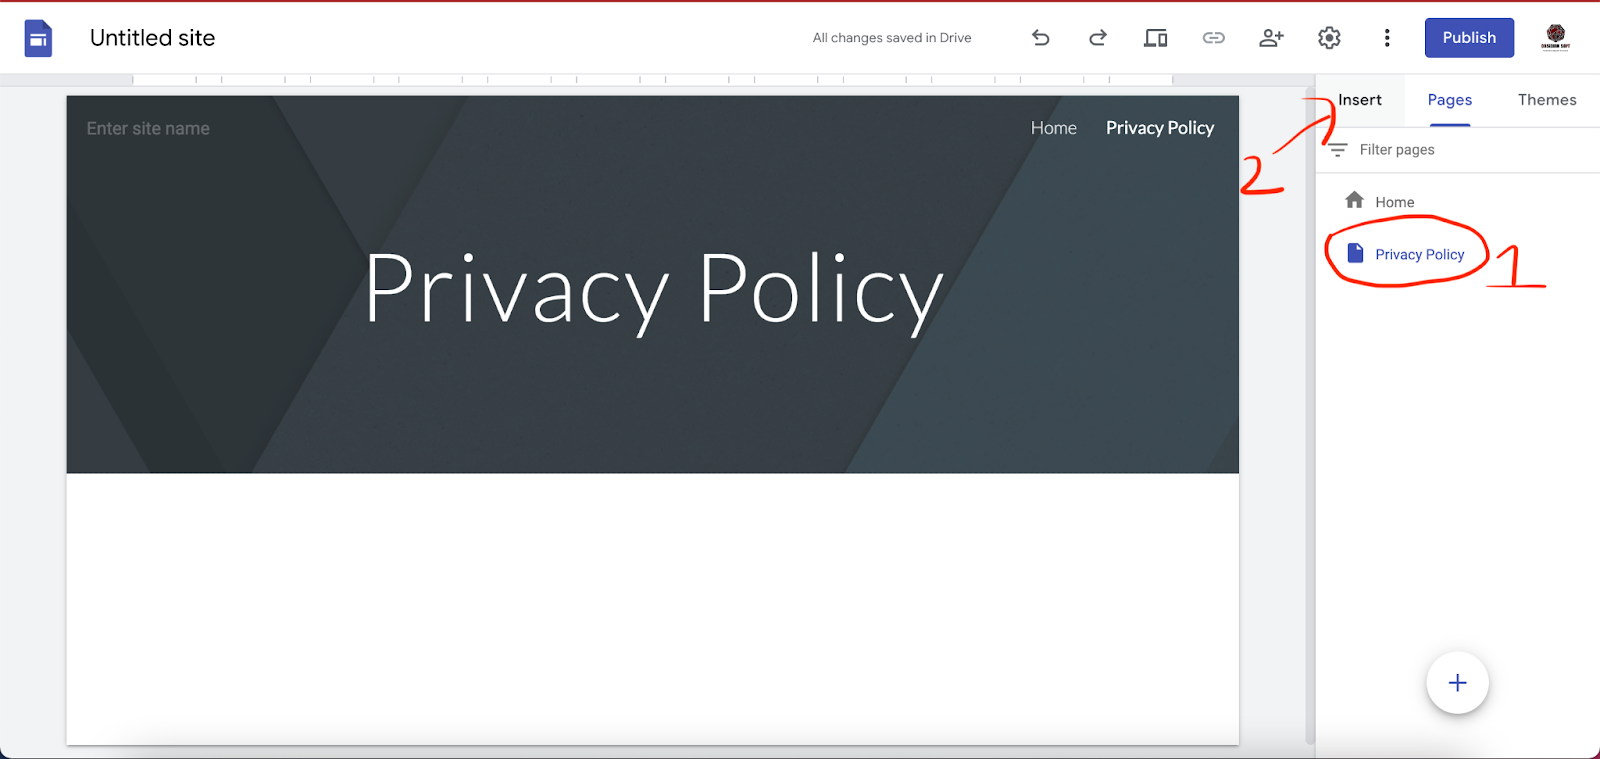Click the Google account avatar
The image size is (1600, 759).
pos(1555,38)
